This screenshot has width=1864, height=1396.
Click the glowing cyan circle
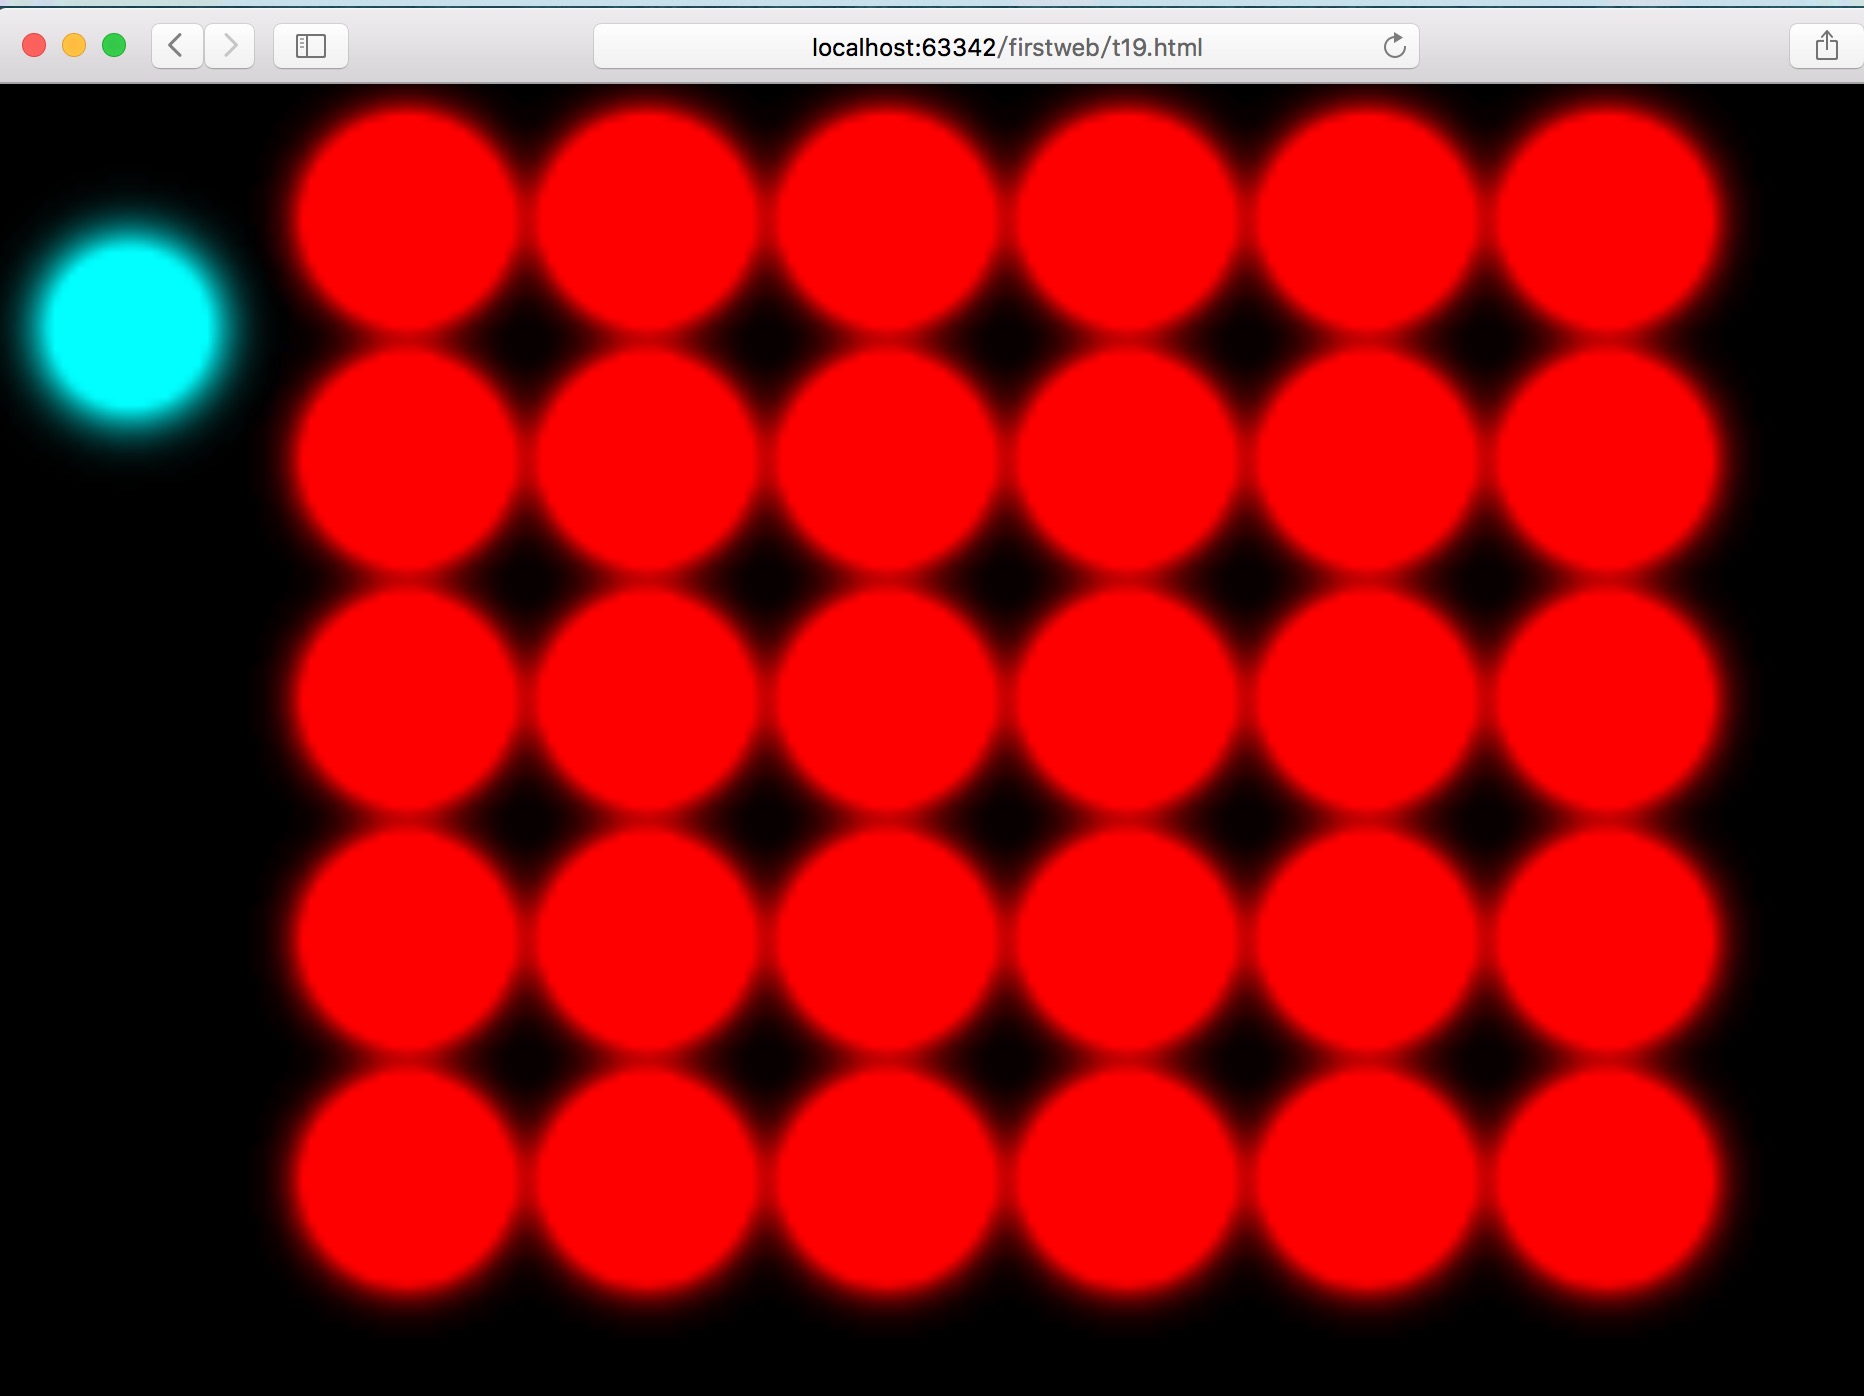[x=129, y=326]
